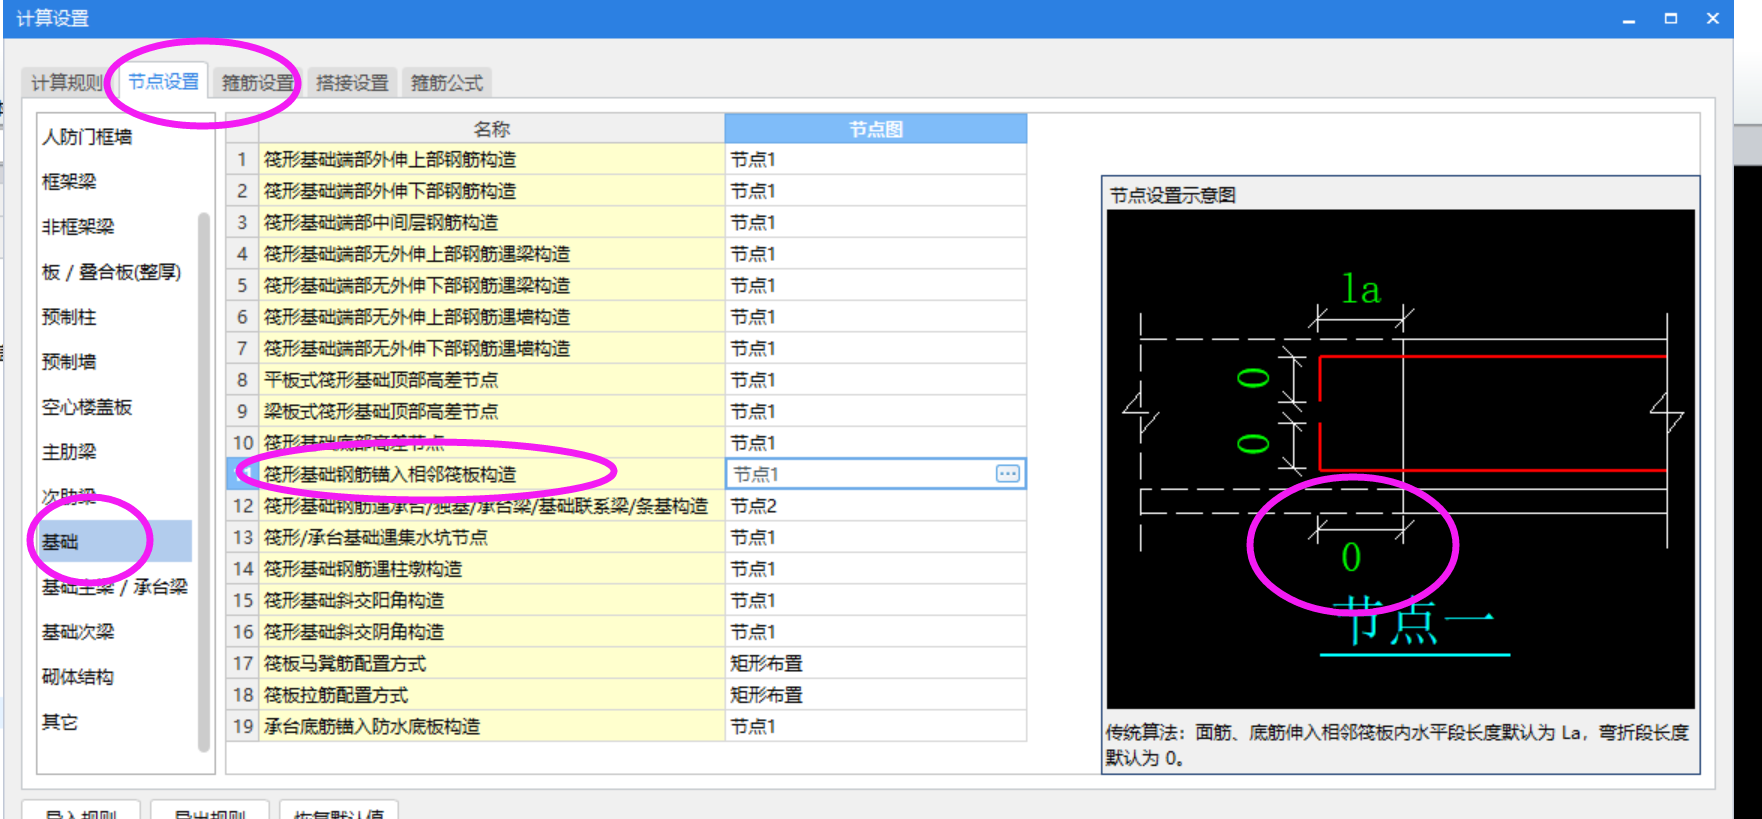The image size is (1762, 819).
Task: Switch to the 箍筋公式 tab
Action: click(x=447, y=83)
